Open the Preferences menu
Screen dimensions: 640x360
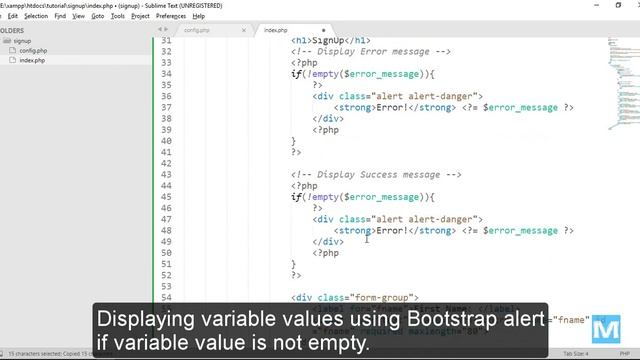point(171,16)
